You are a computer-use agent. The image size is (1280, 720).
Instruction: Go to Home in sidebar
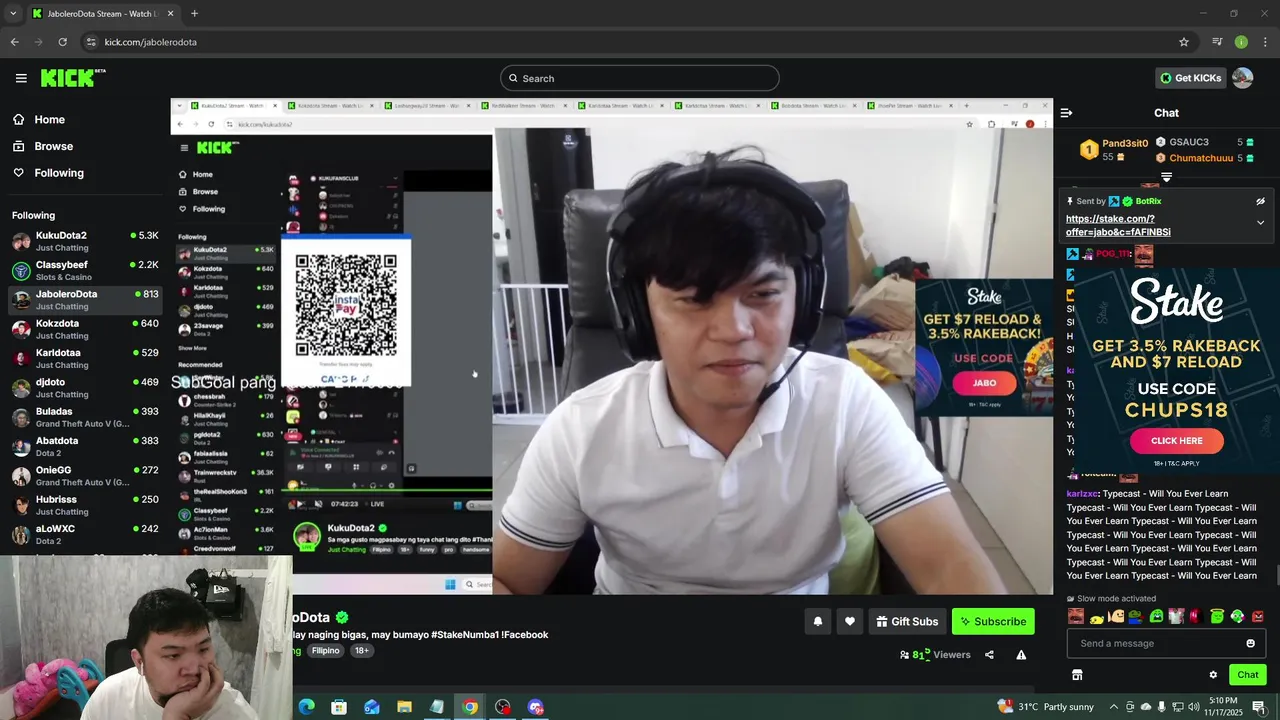[x=49, y=119]
